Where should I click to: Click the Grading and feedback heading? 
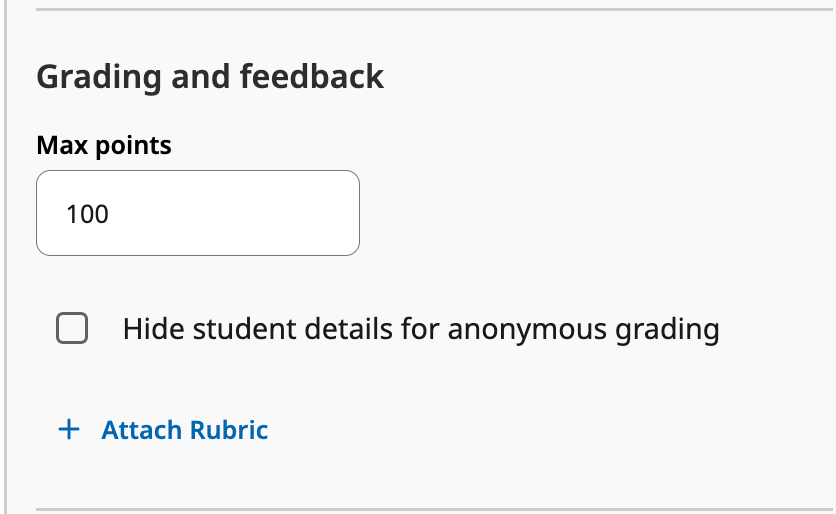[x=210, y=77]
